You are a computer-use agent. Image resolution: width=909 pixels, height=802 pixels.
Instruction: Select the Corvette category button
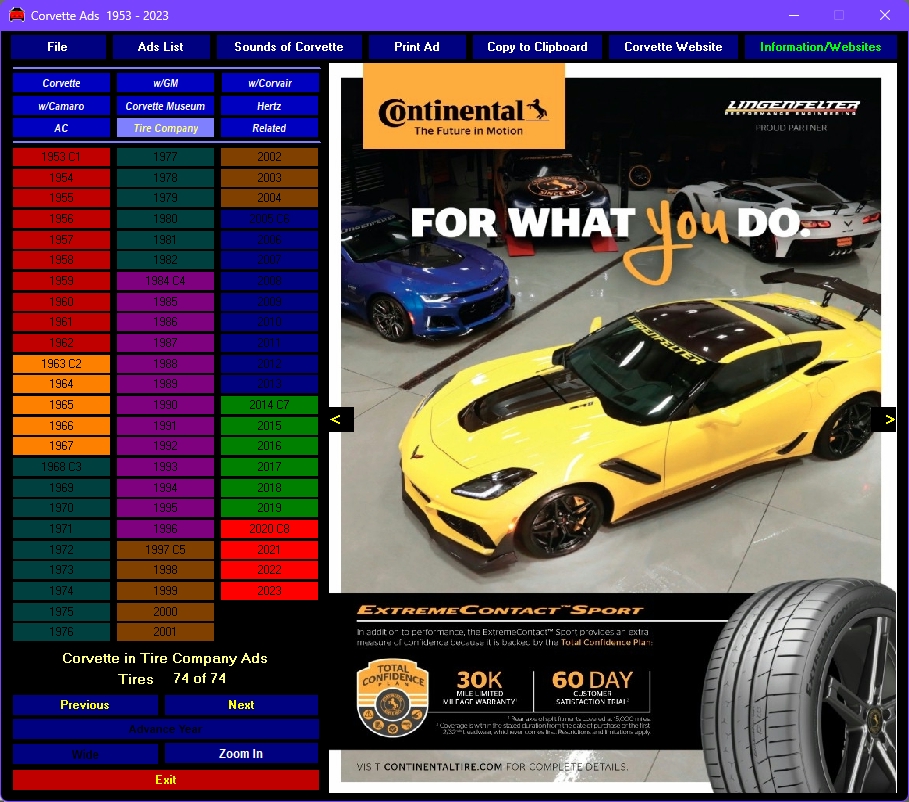[61, 83]
